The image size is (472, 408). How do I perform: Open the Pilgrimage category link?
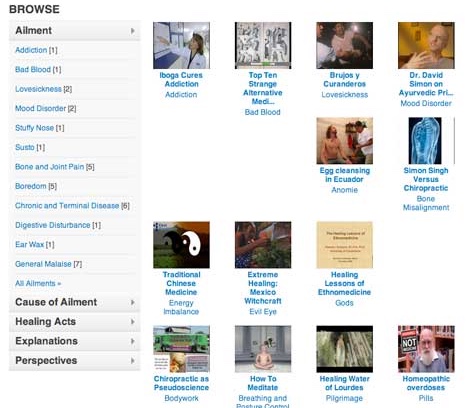point(344,398)
